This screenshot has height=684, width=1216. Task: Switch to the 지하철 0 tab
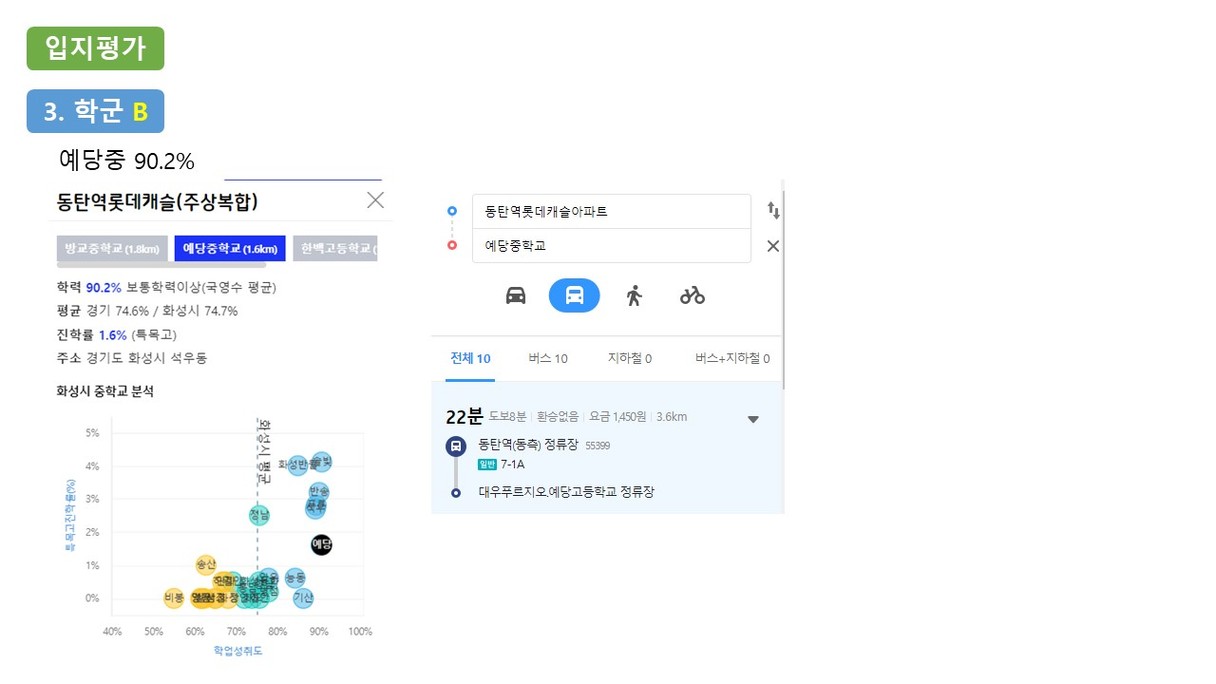pyautogui.click(x=630, y=358)
